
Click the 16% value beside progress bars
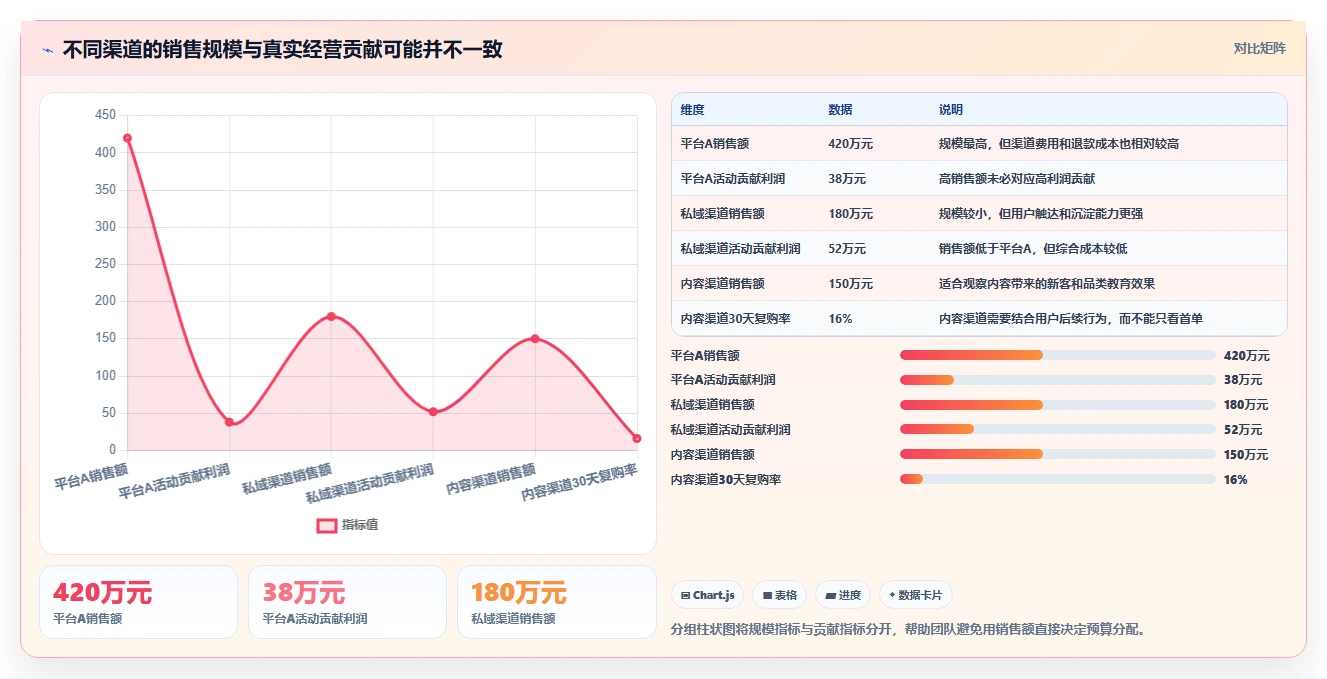pyautogui.click(x=1235, y=480)
